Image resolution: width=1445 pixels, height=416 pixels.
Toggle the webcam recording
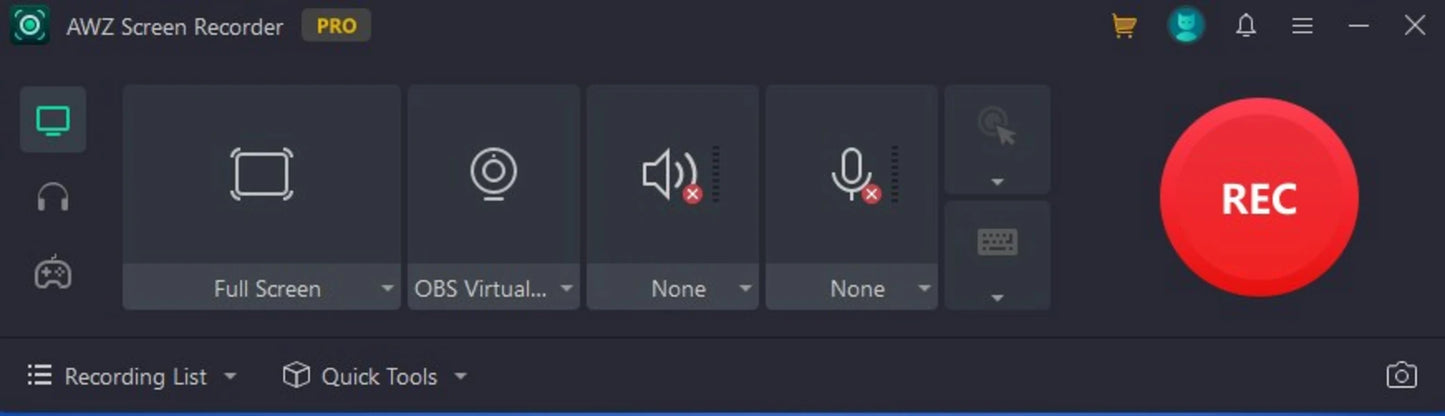click(494, 174)
